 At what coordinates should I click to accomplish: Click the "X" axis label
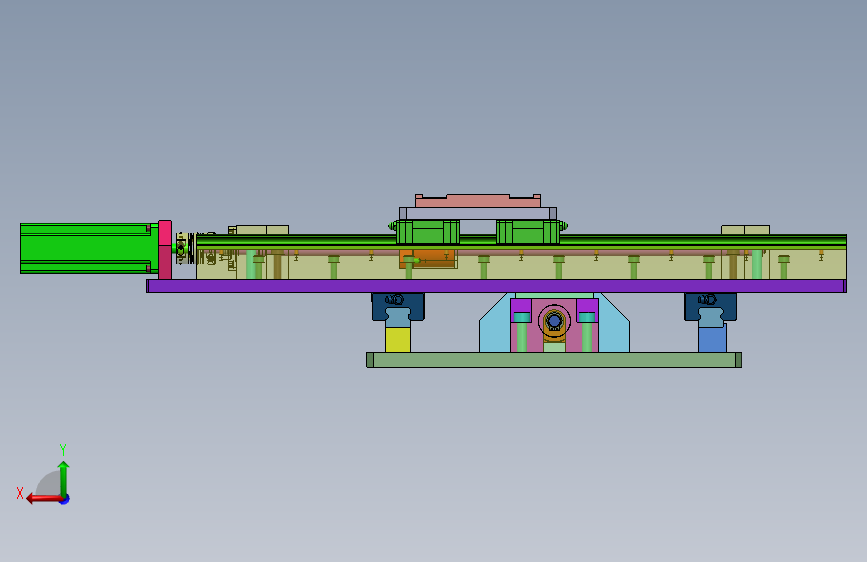pos(20,493)
